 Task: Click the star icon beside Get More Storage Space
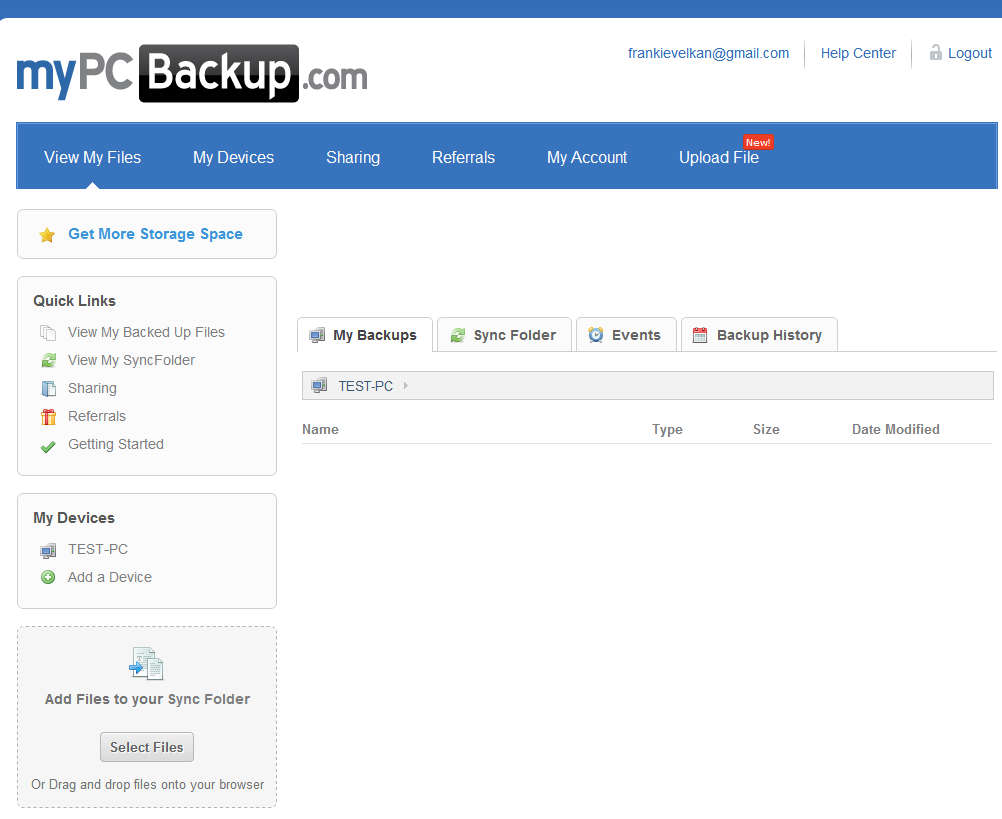pyautogui.click(x=47, y=233)
